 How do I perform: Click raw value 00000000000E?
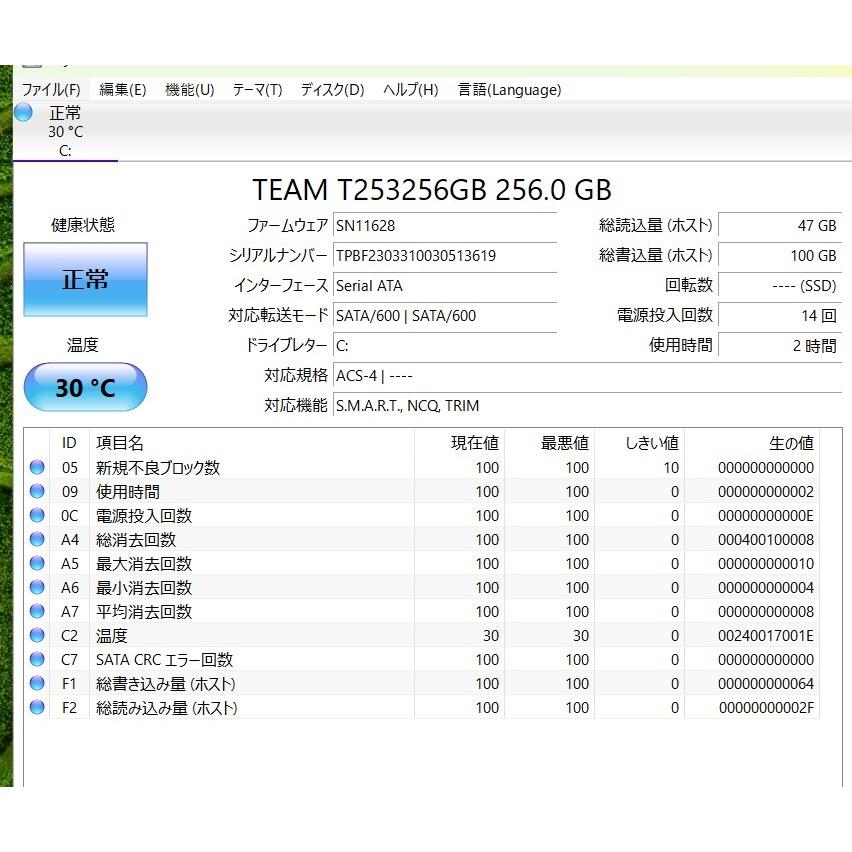766,516
